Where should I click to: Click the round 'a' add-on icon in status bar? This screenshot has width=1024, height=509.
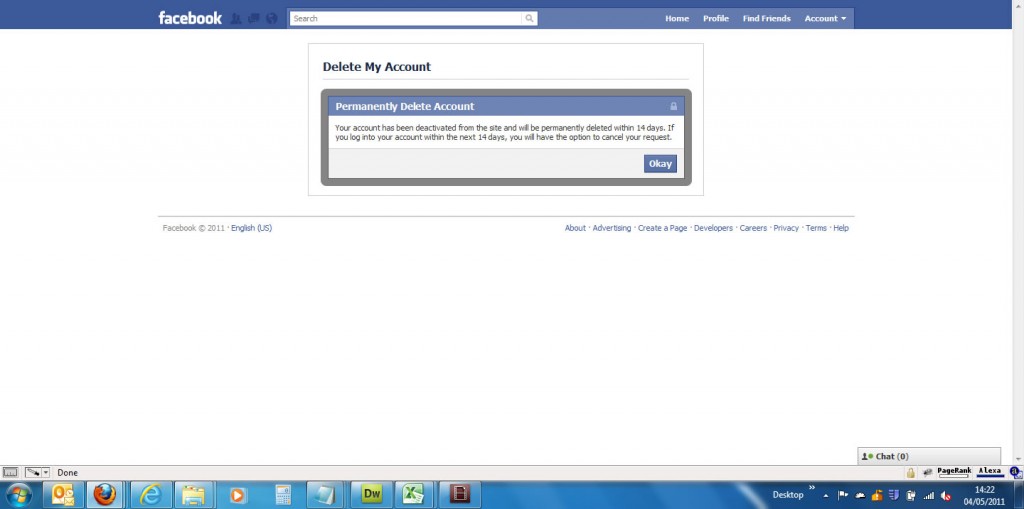coord(1016,472)
